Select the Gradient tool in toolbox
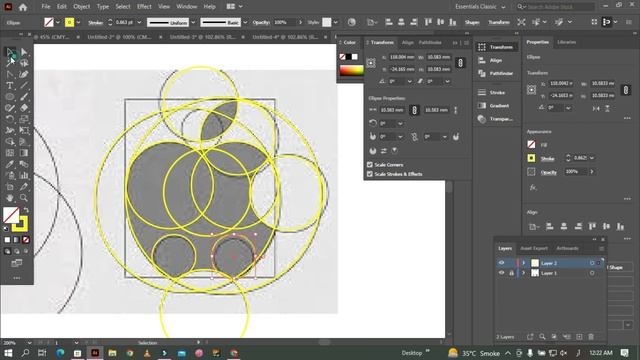 pos(24,153)
